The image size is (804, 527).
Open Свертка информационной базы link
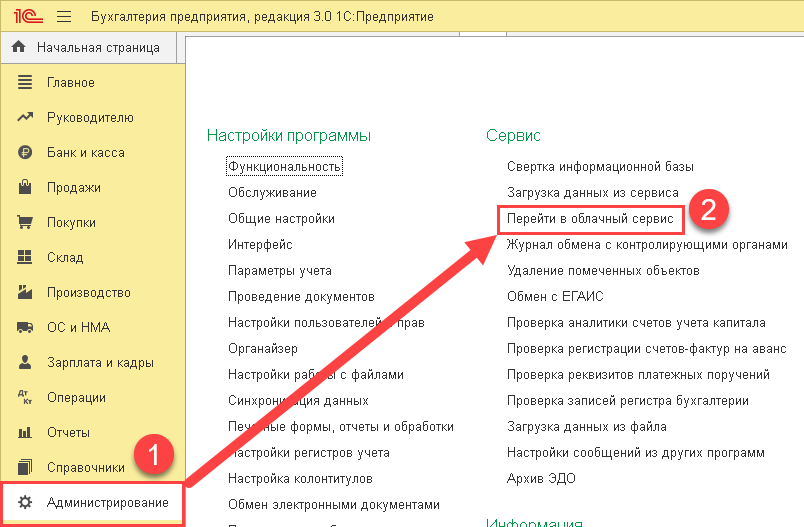[600, 167]
